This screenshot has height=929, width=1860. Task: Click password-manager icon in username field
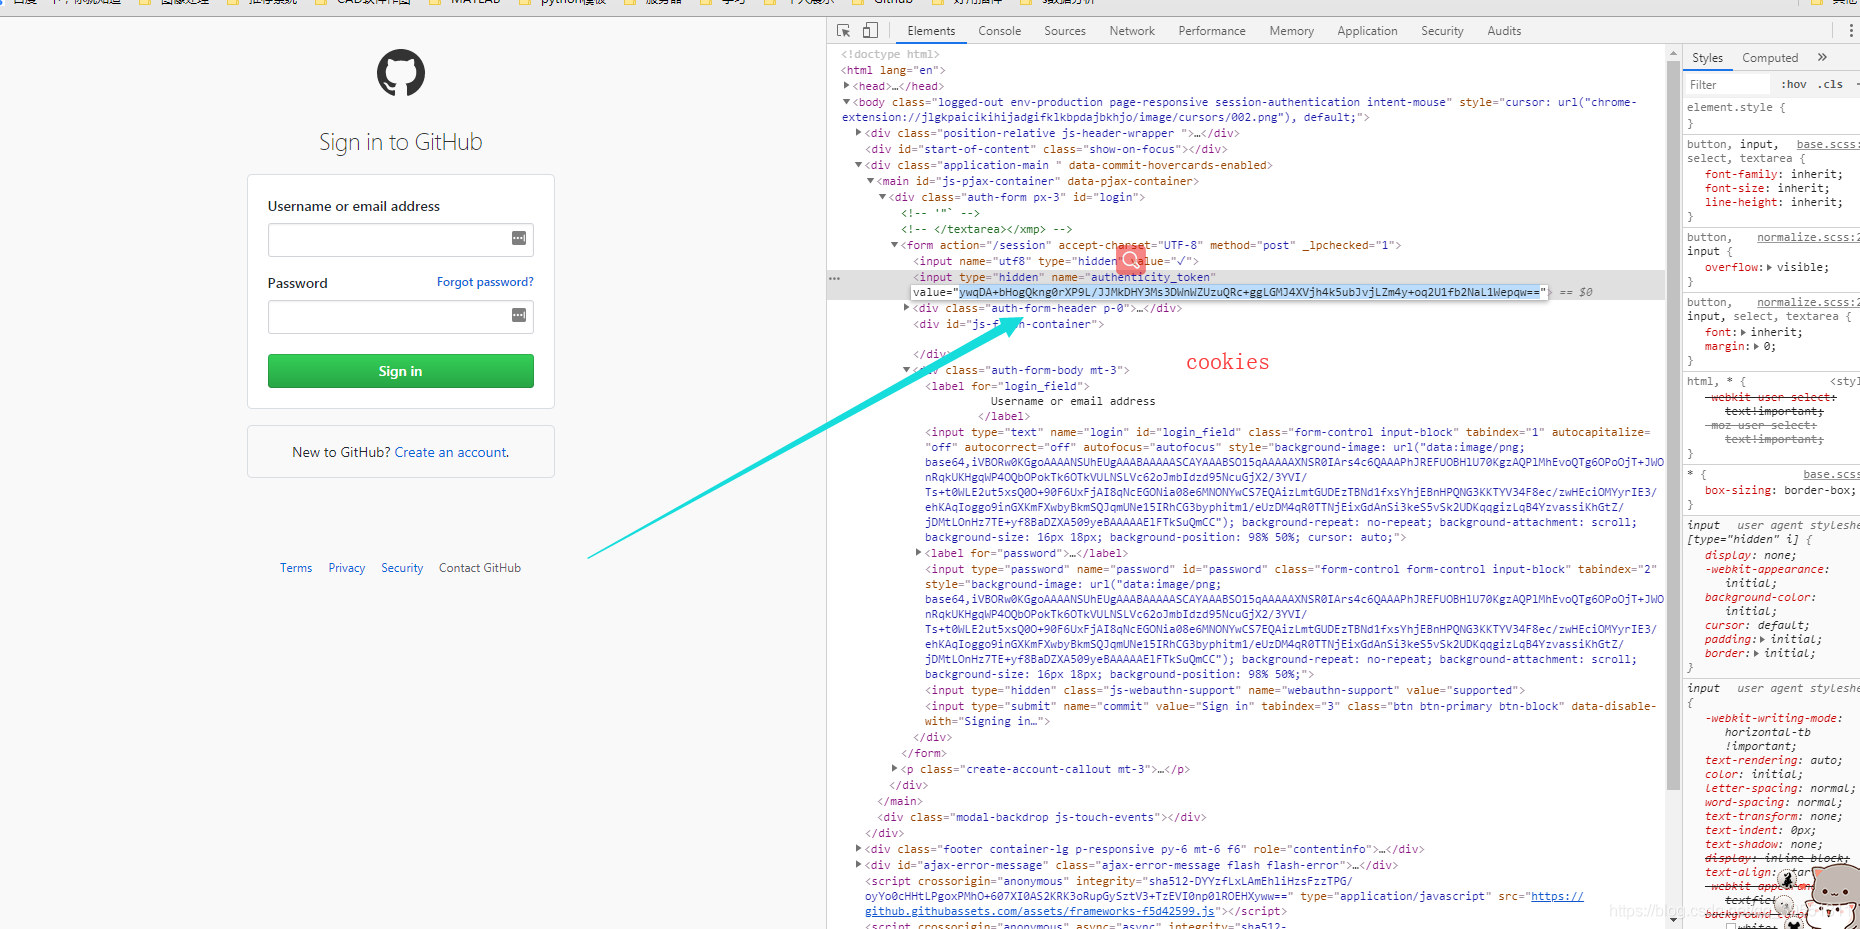tap(519, 238)
